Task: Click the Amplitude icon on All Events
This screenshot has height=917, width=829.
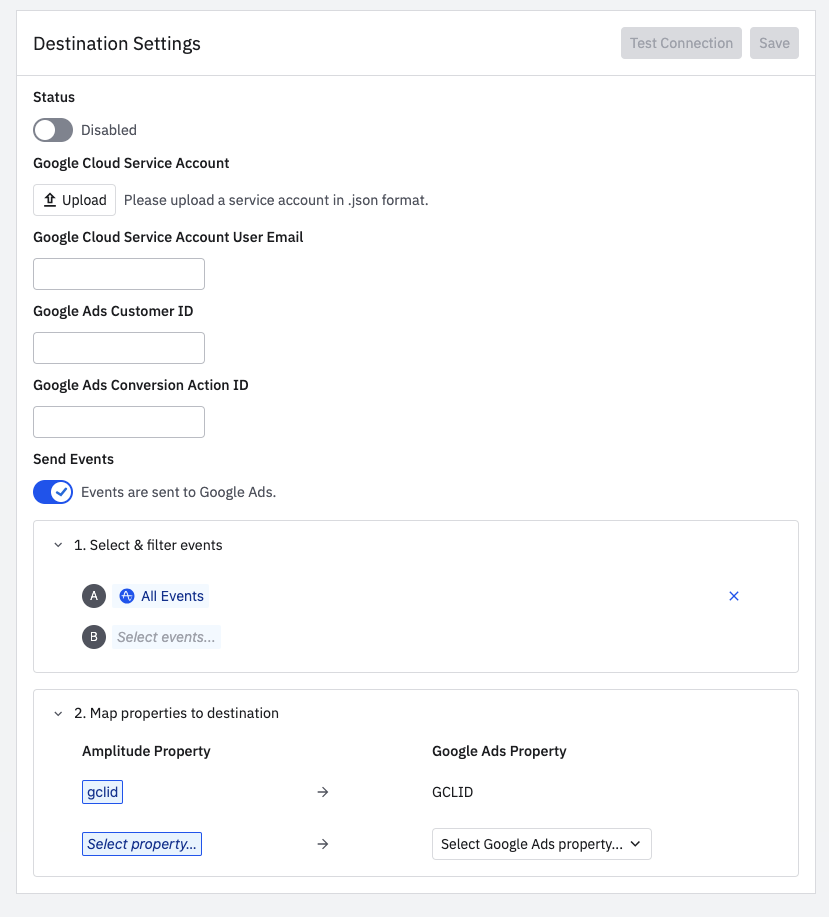Action: (127, 596)
